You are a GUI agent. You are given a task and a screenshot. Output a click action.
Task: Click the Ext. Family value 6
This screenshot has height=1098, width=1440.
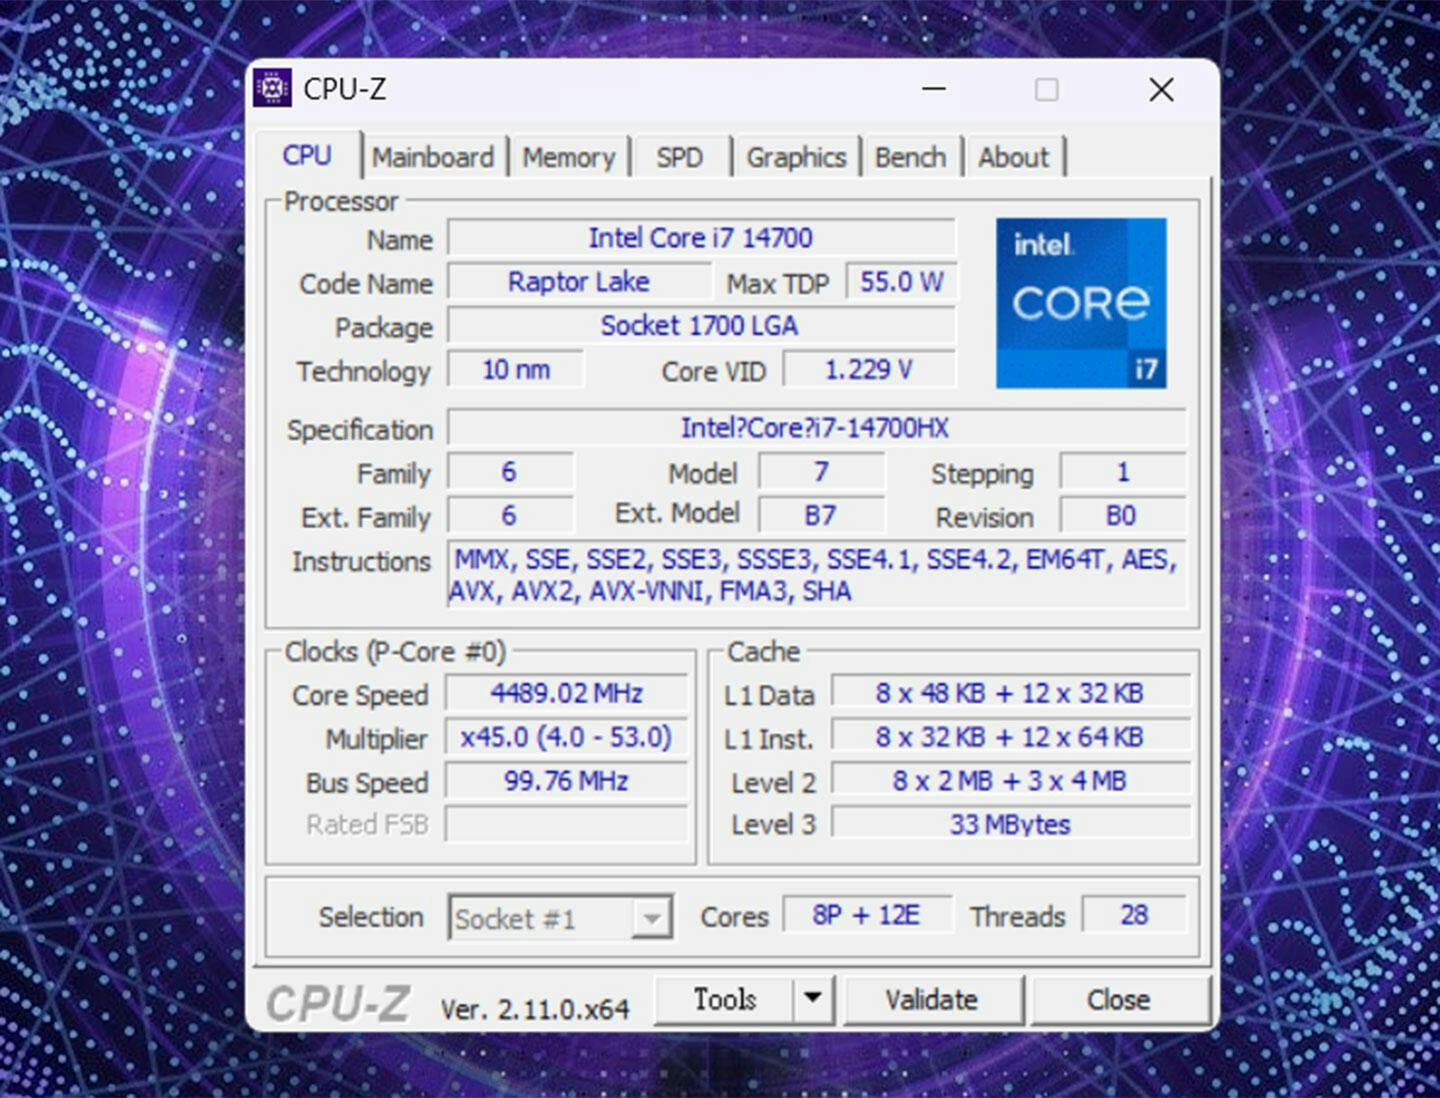(509, 516)
